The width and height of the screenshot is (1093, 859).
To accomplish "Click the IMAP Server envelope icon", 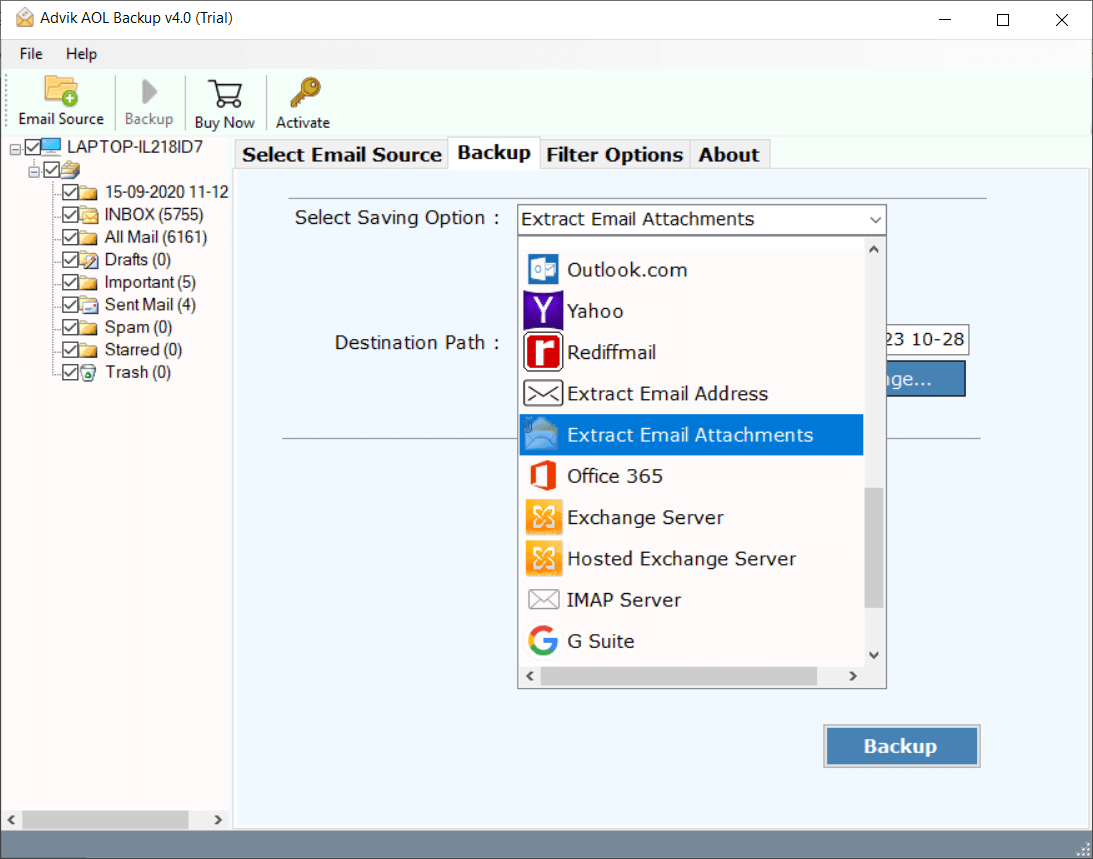I will click(x=543, y=600).
